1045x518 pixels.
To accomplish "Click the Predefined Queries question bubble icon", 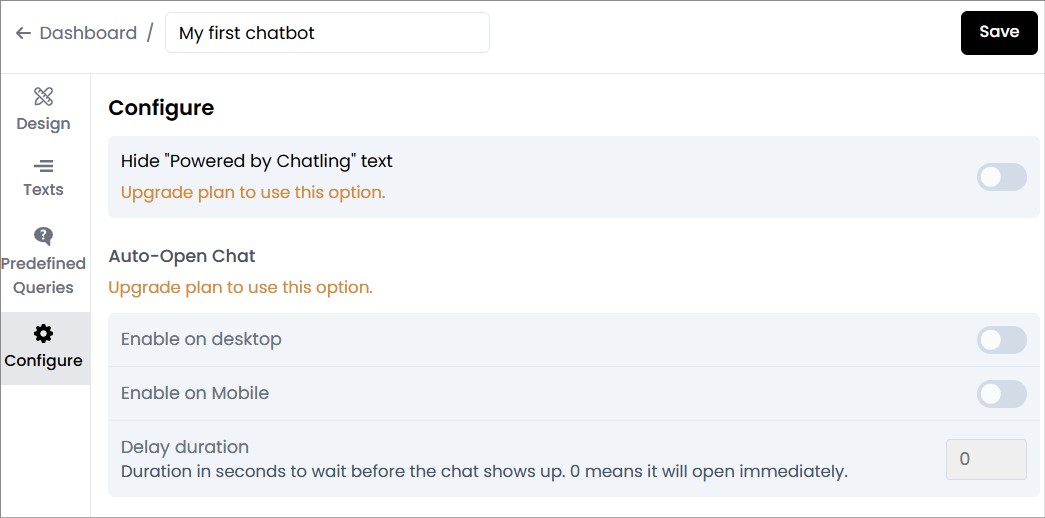I will click(x=43, y=236).
